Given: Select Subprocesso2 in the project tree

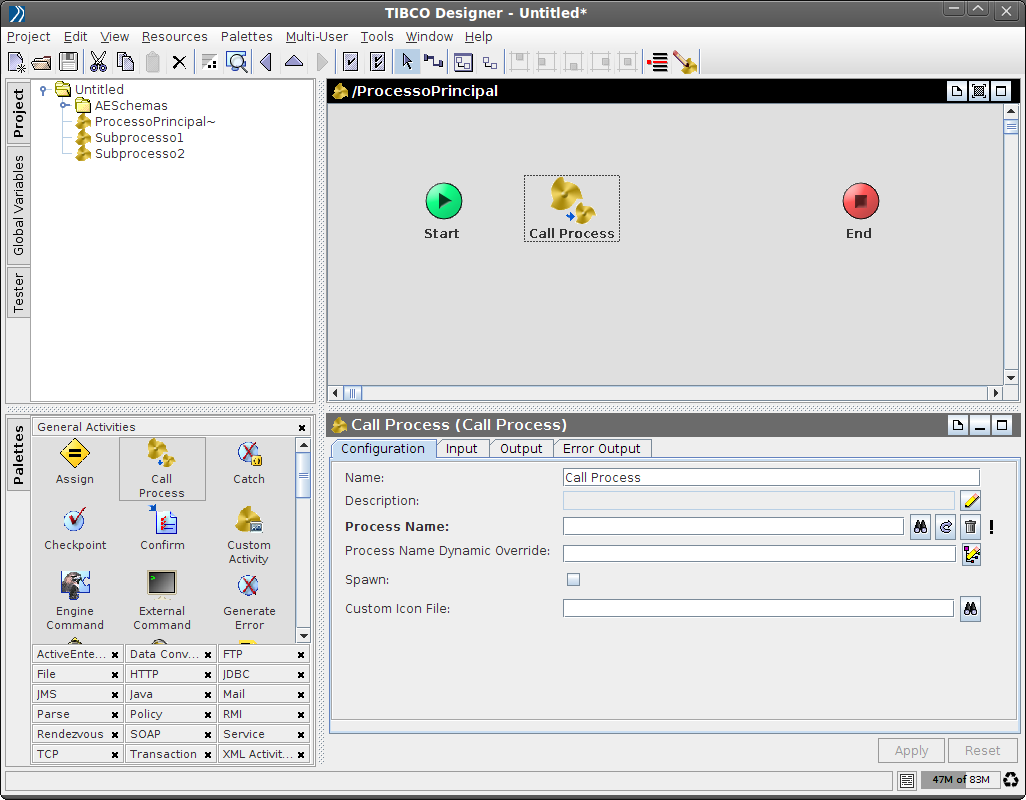Looking at the screenshot, I should (139, 154).
